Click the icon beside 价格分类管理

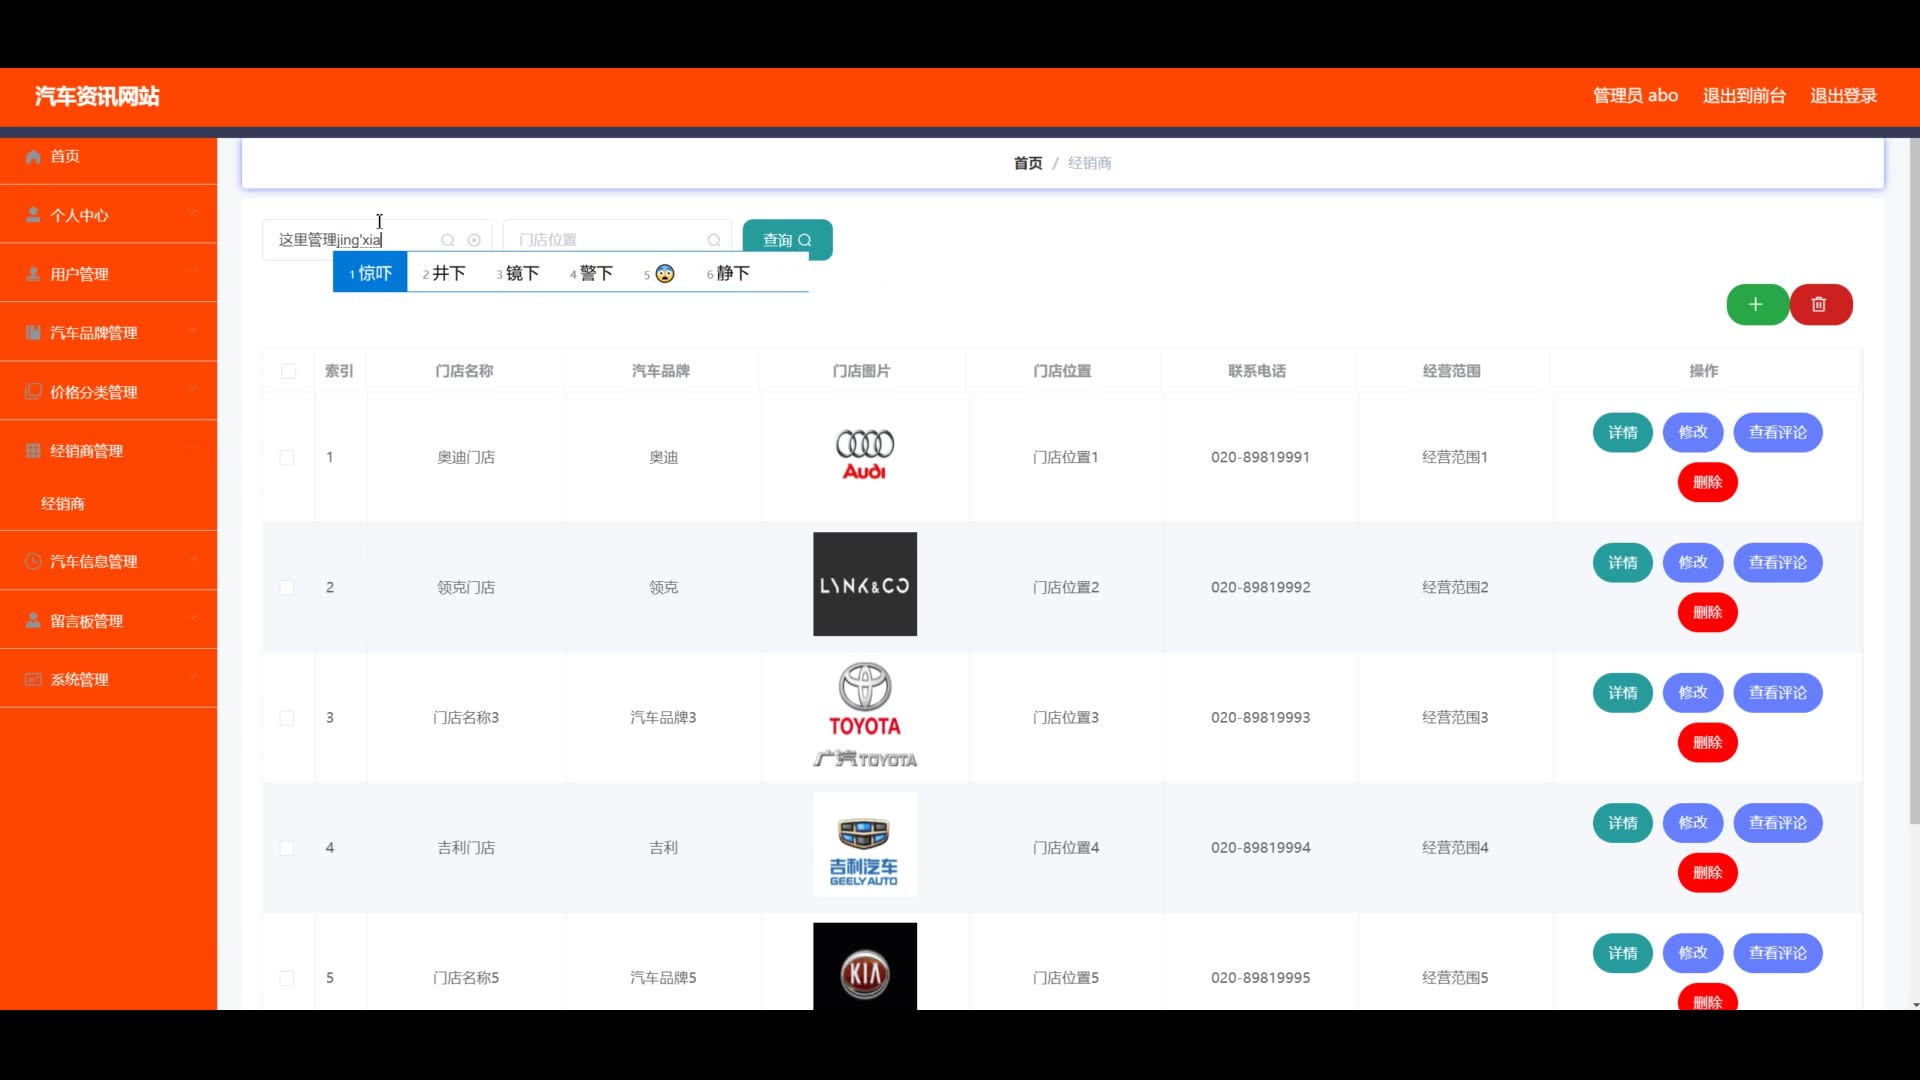[33, 391]
